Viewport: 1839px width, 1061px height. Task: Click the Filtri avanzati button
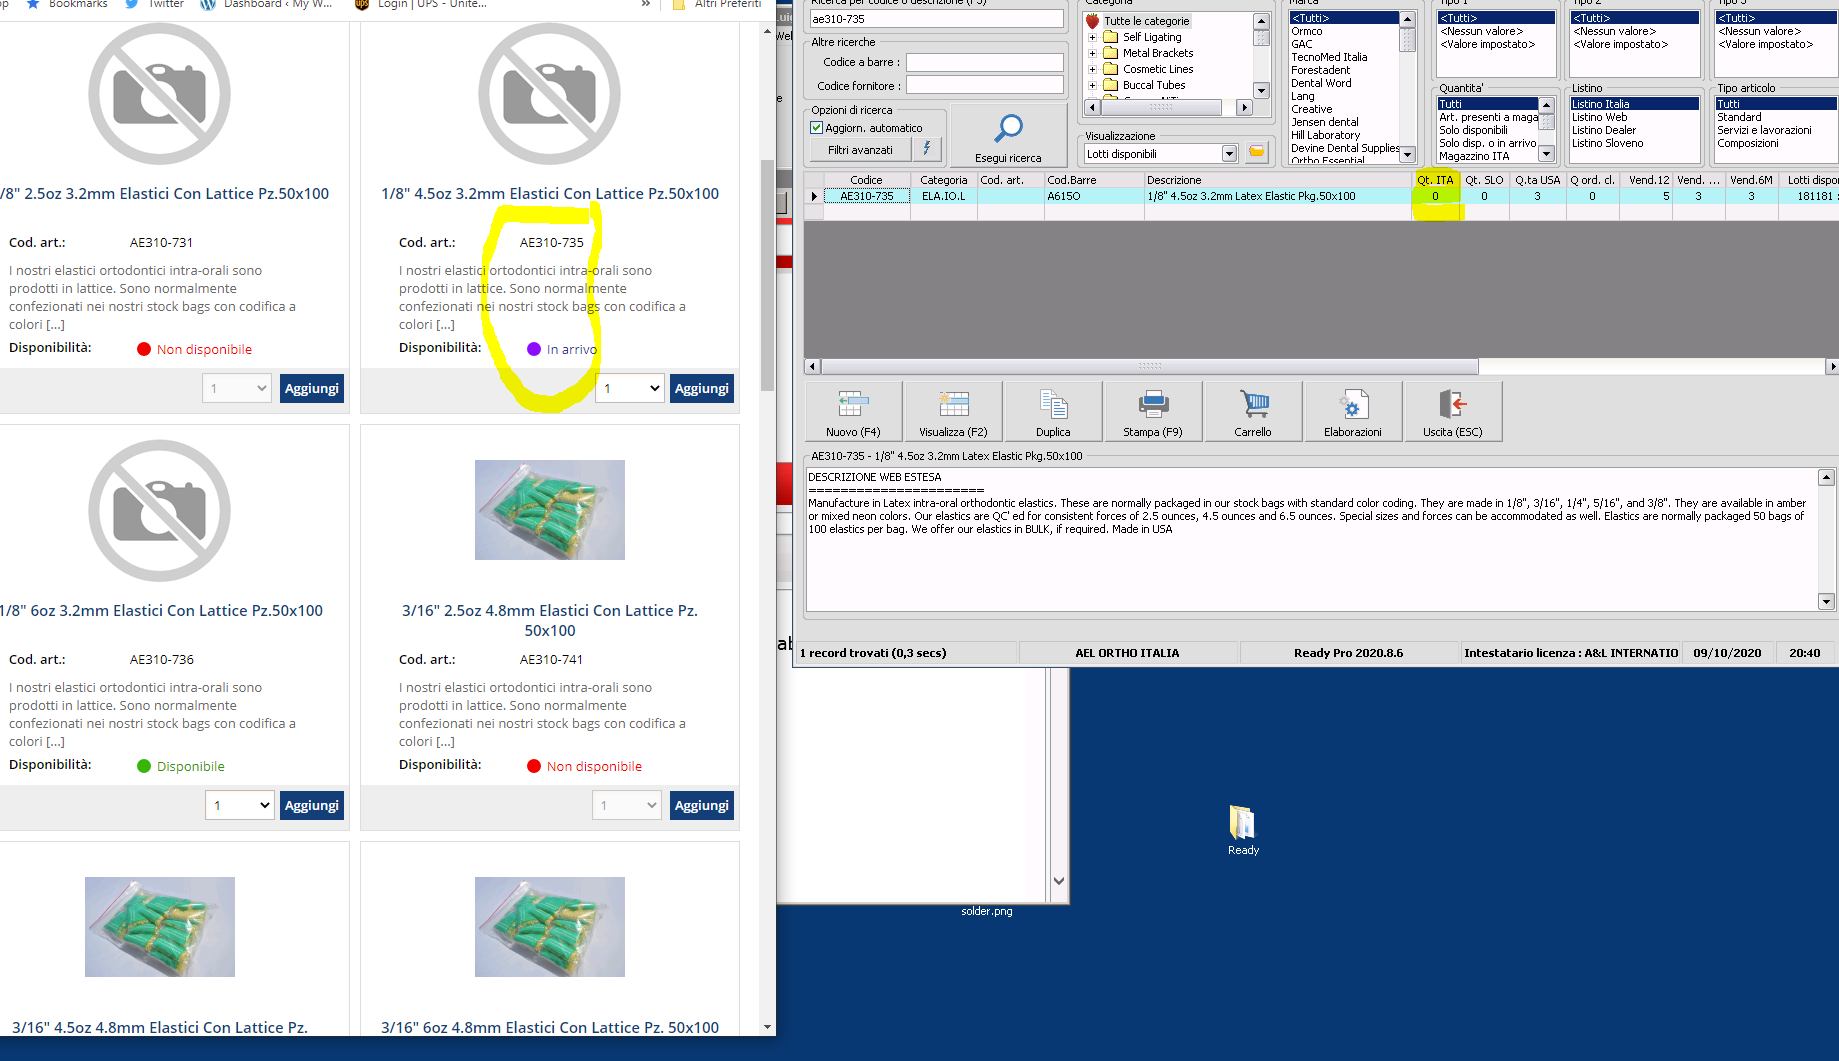click(x=860, y=150)
